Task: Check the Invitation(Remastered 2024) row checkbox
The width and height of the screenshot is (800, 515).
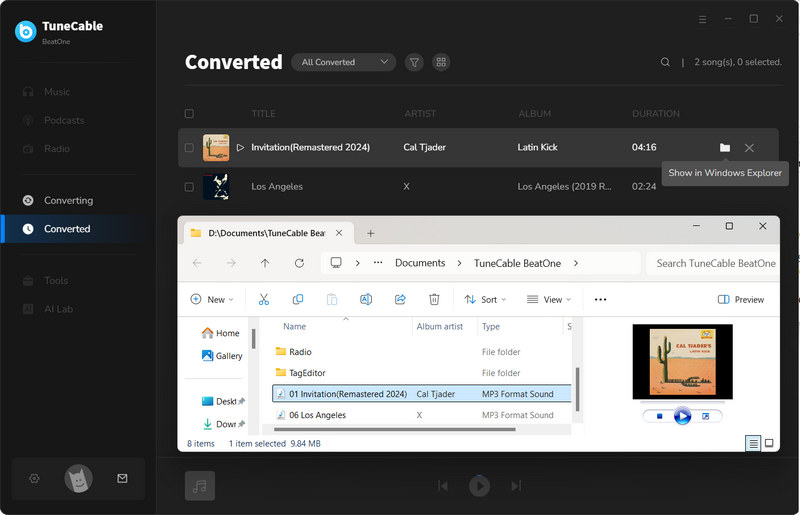Action: (189, 148)
